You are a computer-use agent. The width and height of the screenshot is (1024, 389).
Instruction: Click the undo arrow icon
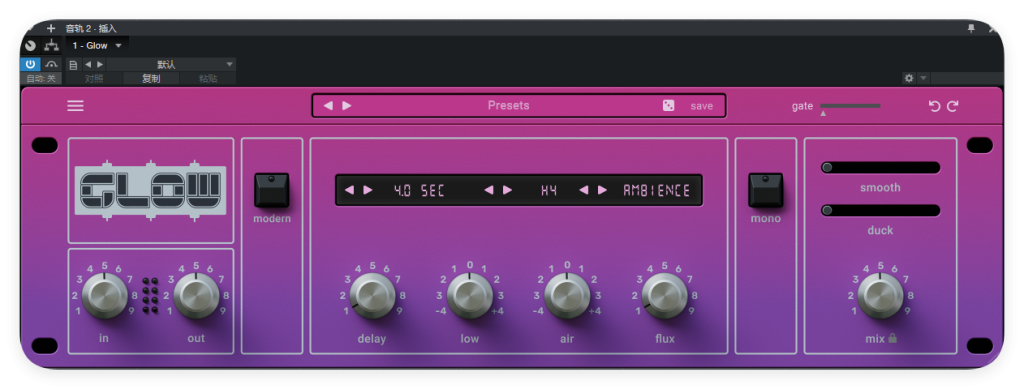coord(935,106)
